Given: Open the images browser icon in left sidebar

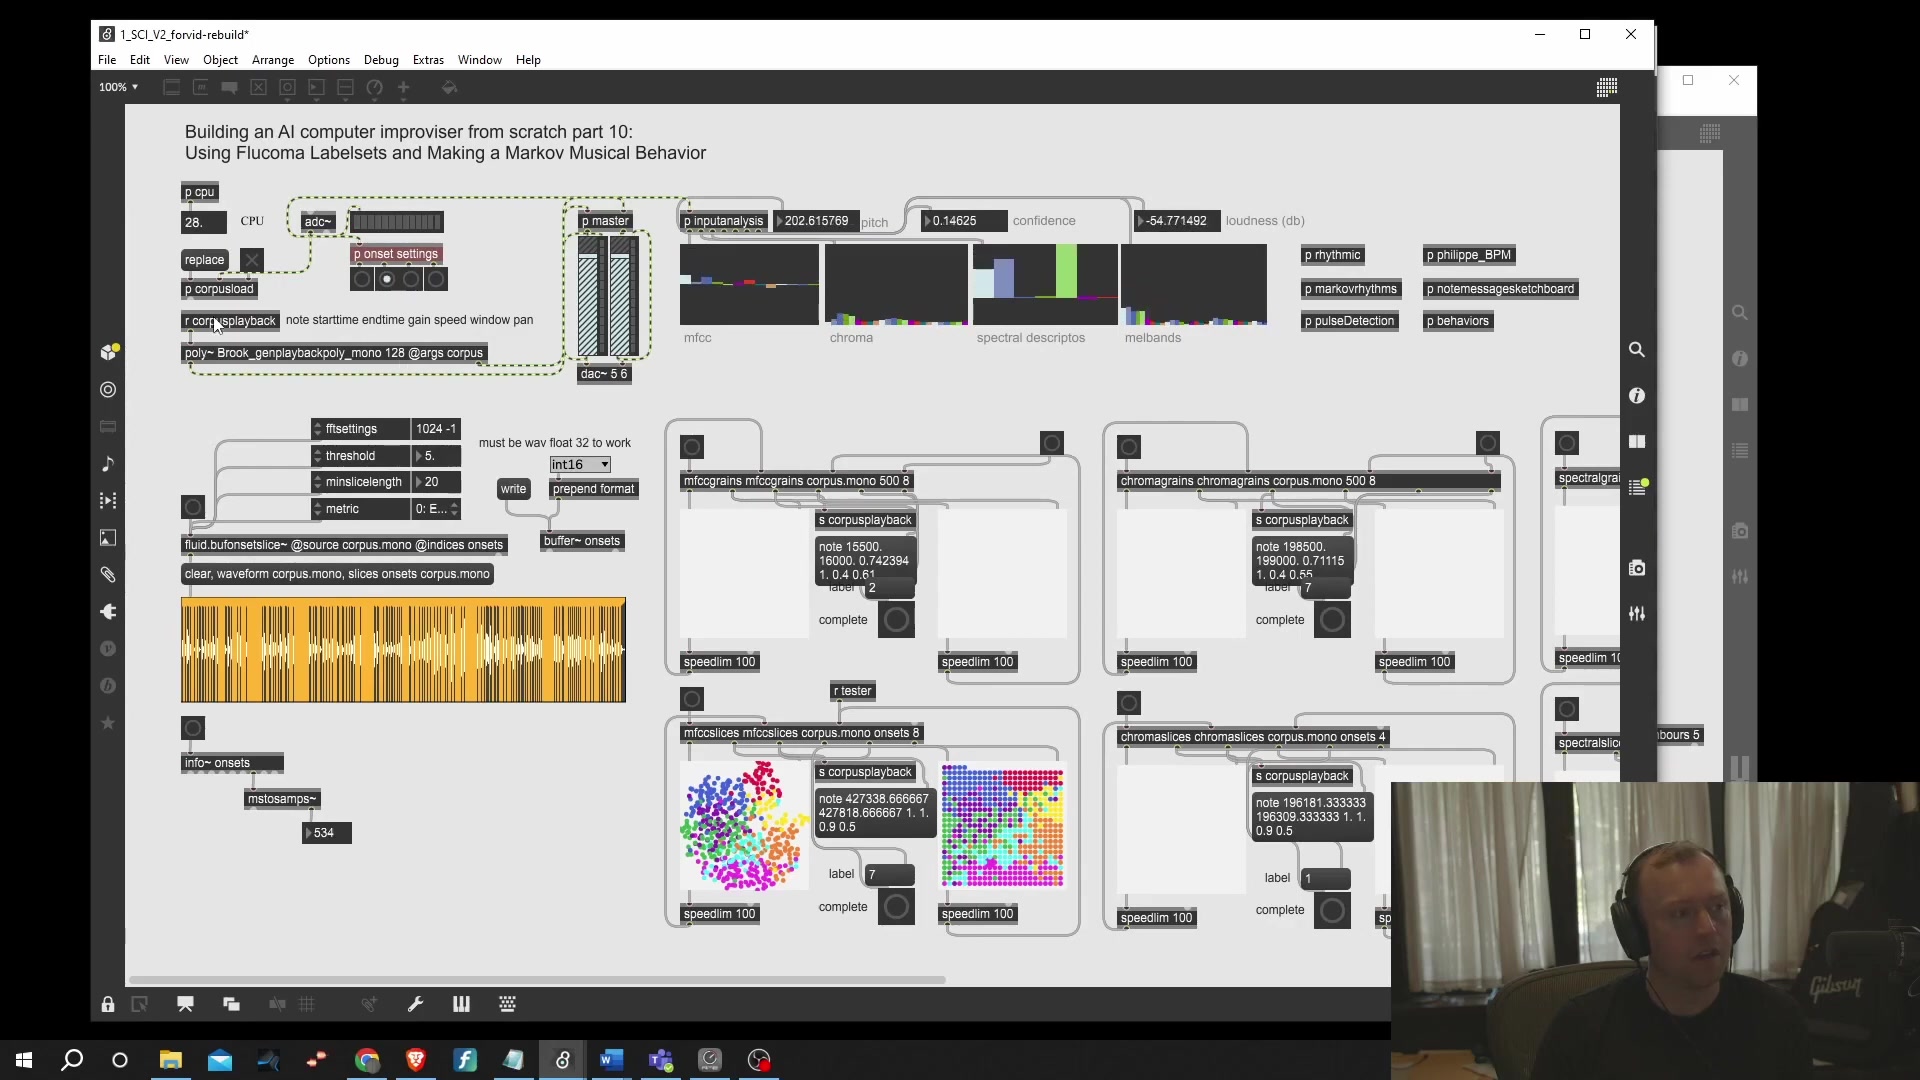Looking at the screenshot, I should point(108,538).
